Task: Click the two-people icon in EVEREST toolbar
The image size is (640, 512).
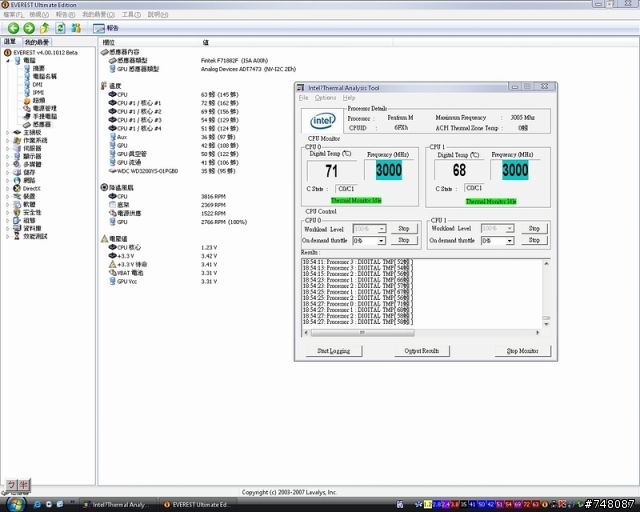Action: point(76,28)
